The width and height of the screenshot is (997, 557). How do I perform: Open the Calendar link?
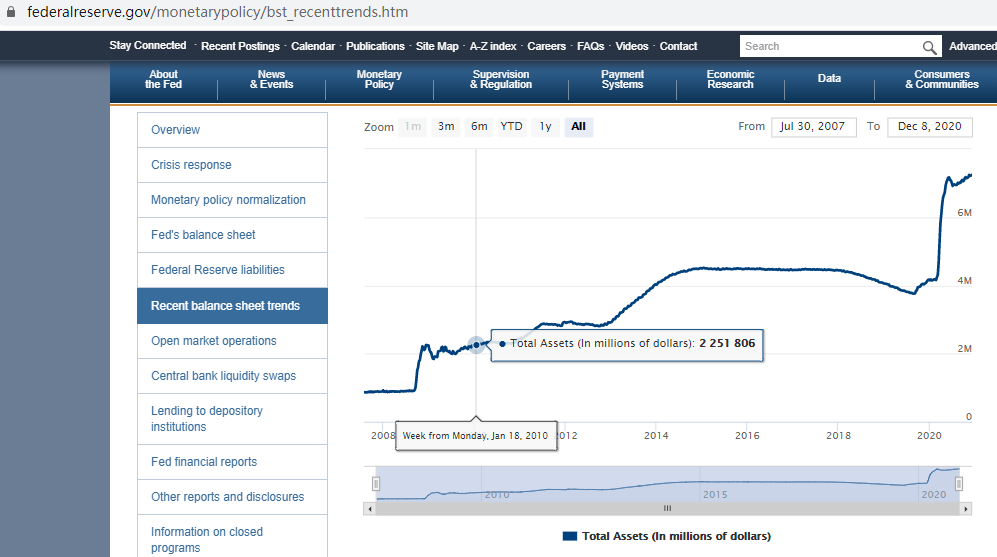pyautogui.click(x=313, y=46)
